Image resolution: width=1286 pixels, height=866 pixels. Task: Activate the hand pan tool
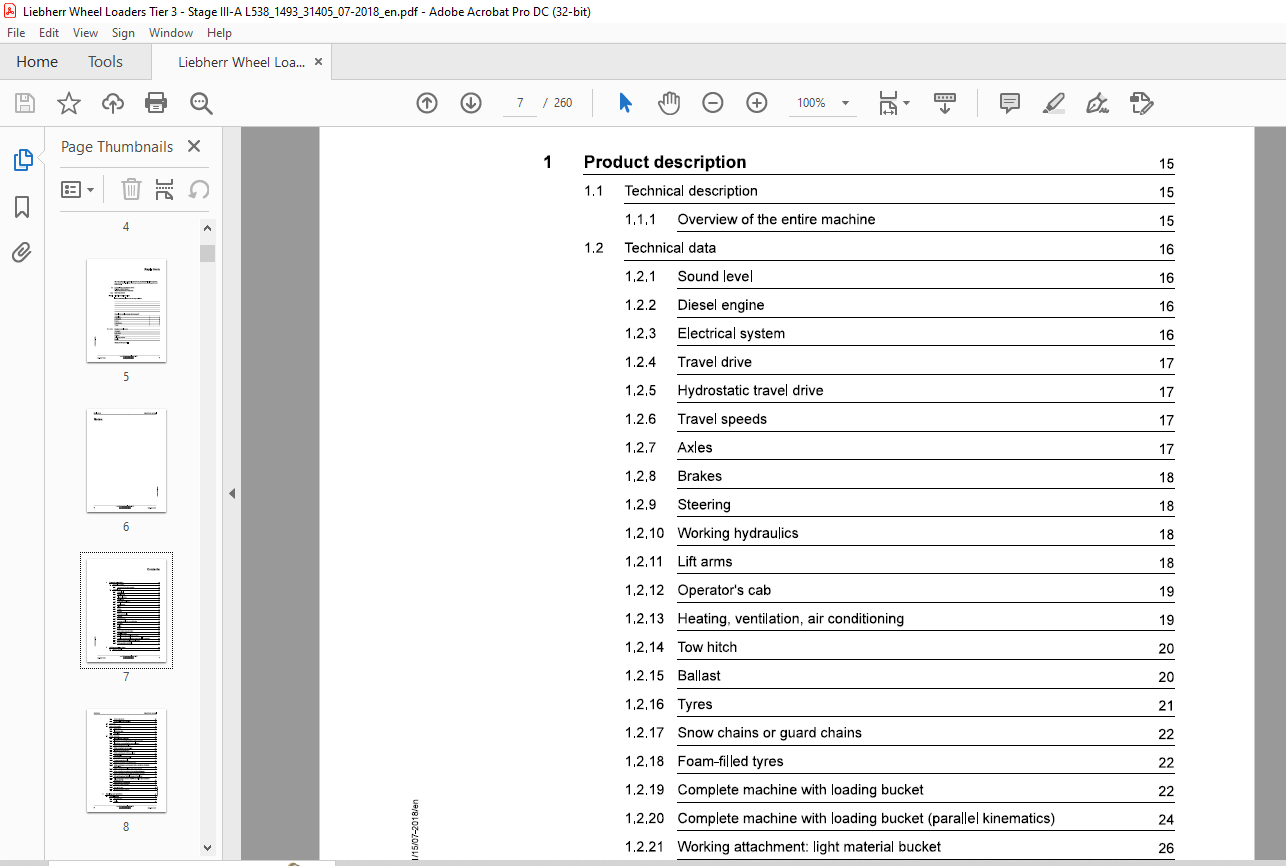(x=669, y=103)
